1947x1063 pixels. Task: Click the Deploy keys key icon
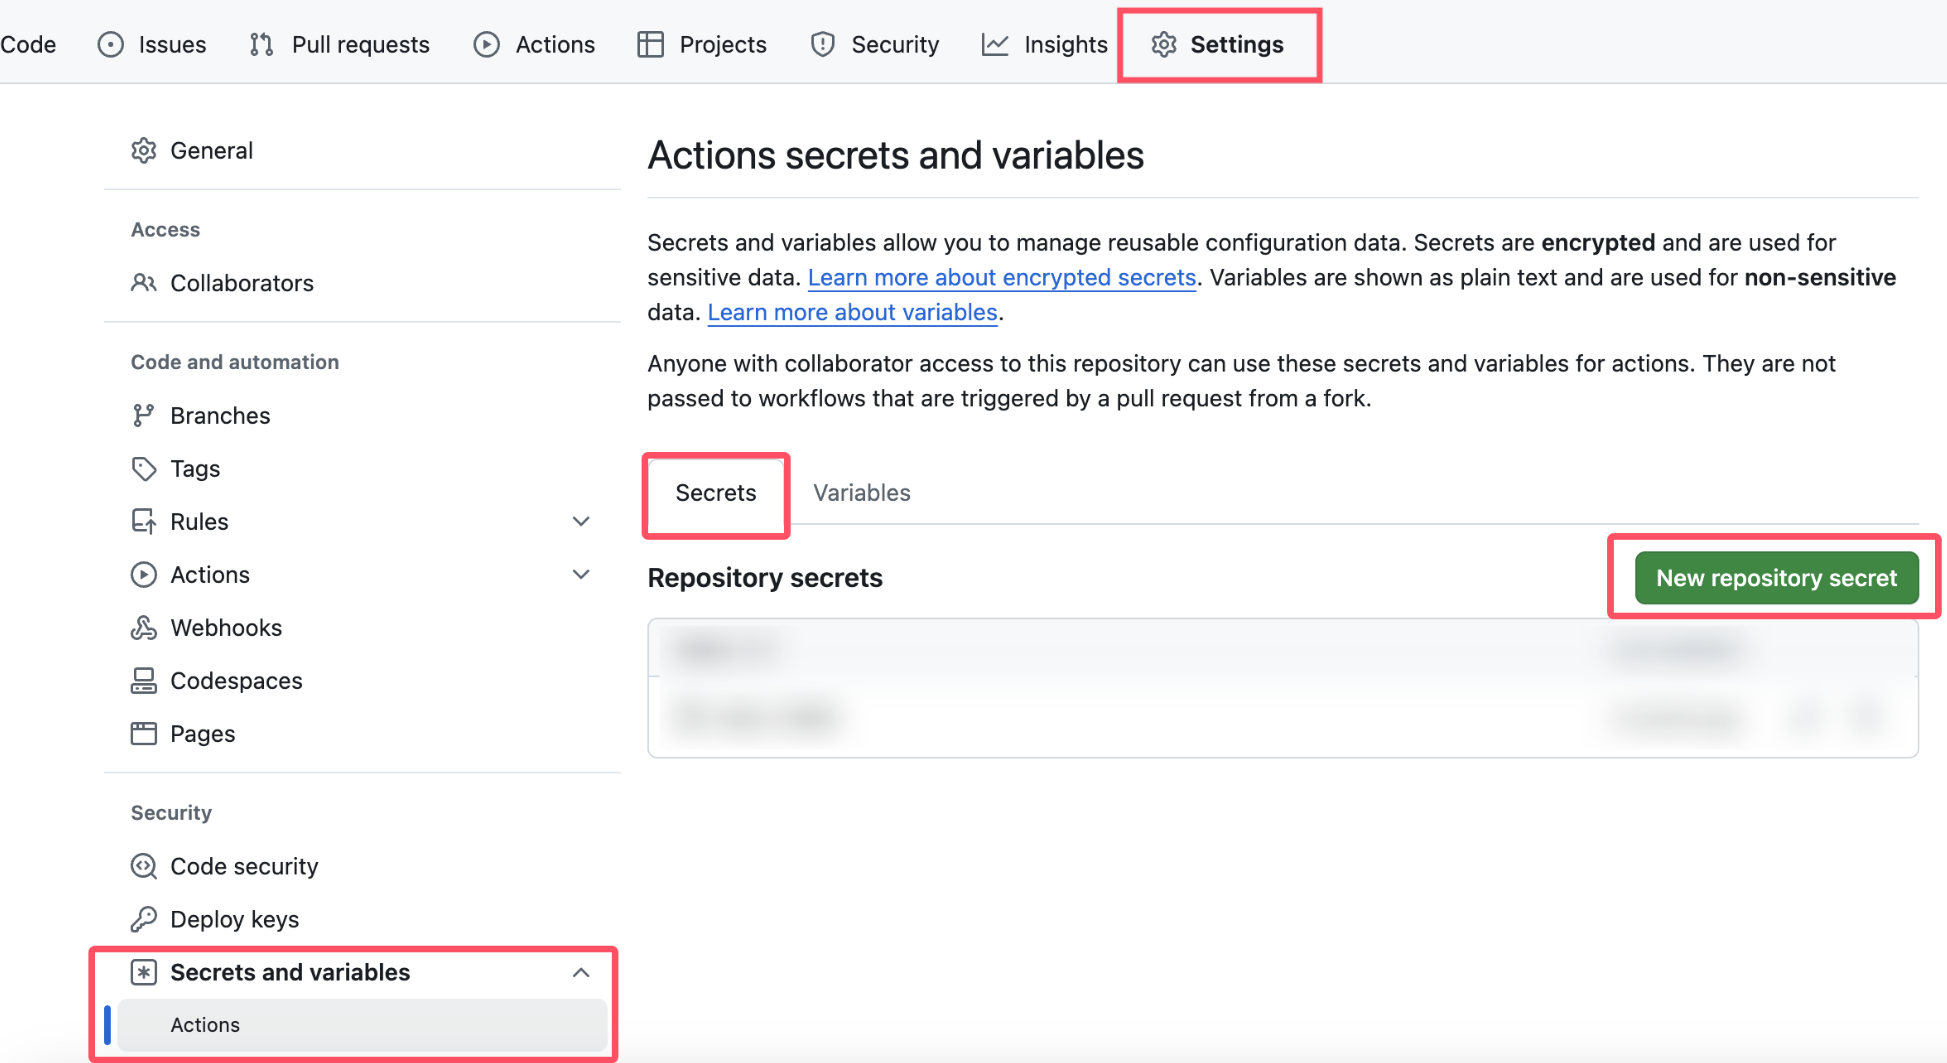coord(144,919)
